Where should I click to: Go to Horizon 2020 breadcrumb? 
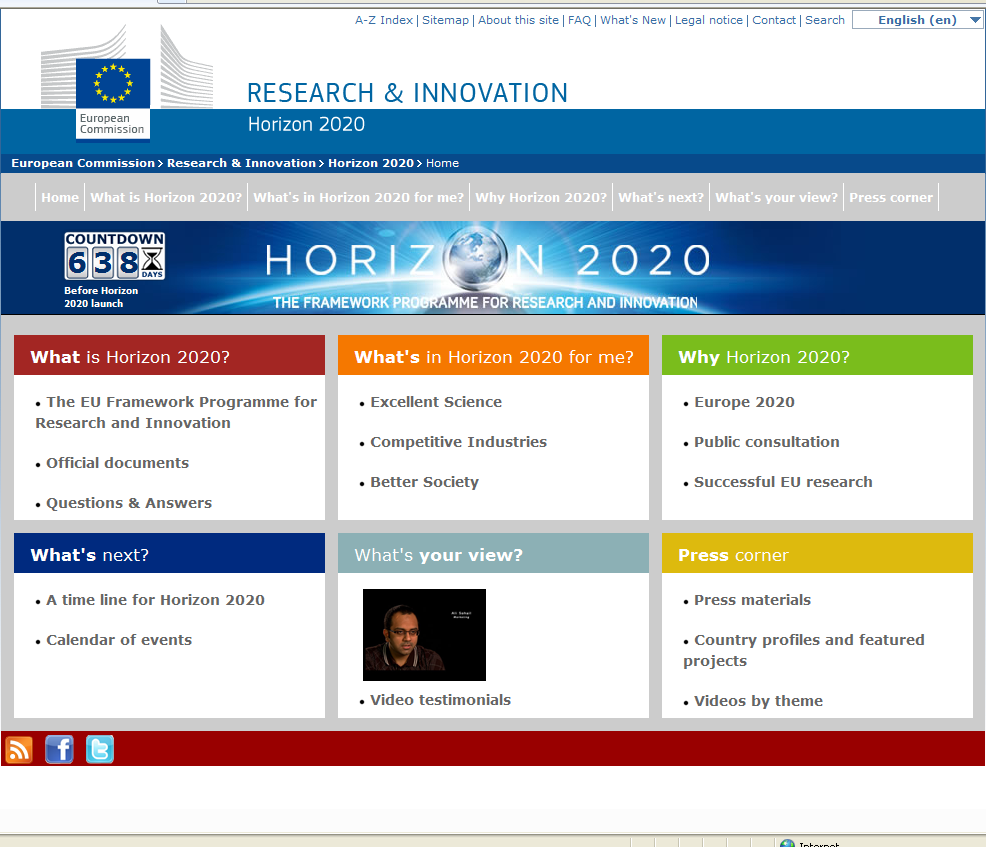pos(371,163)
